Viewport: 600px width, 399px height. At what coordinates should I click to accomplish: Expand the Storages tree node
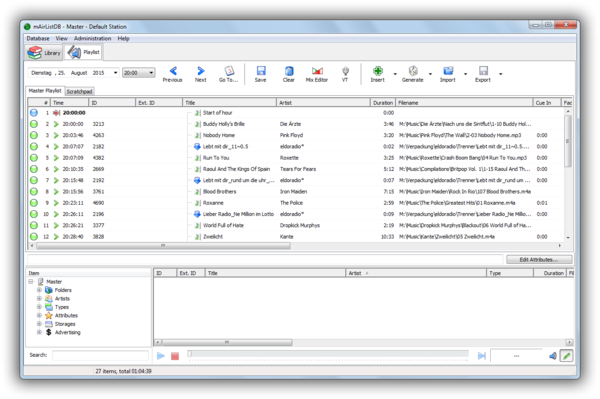pos(39,324)
